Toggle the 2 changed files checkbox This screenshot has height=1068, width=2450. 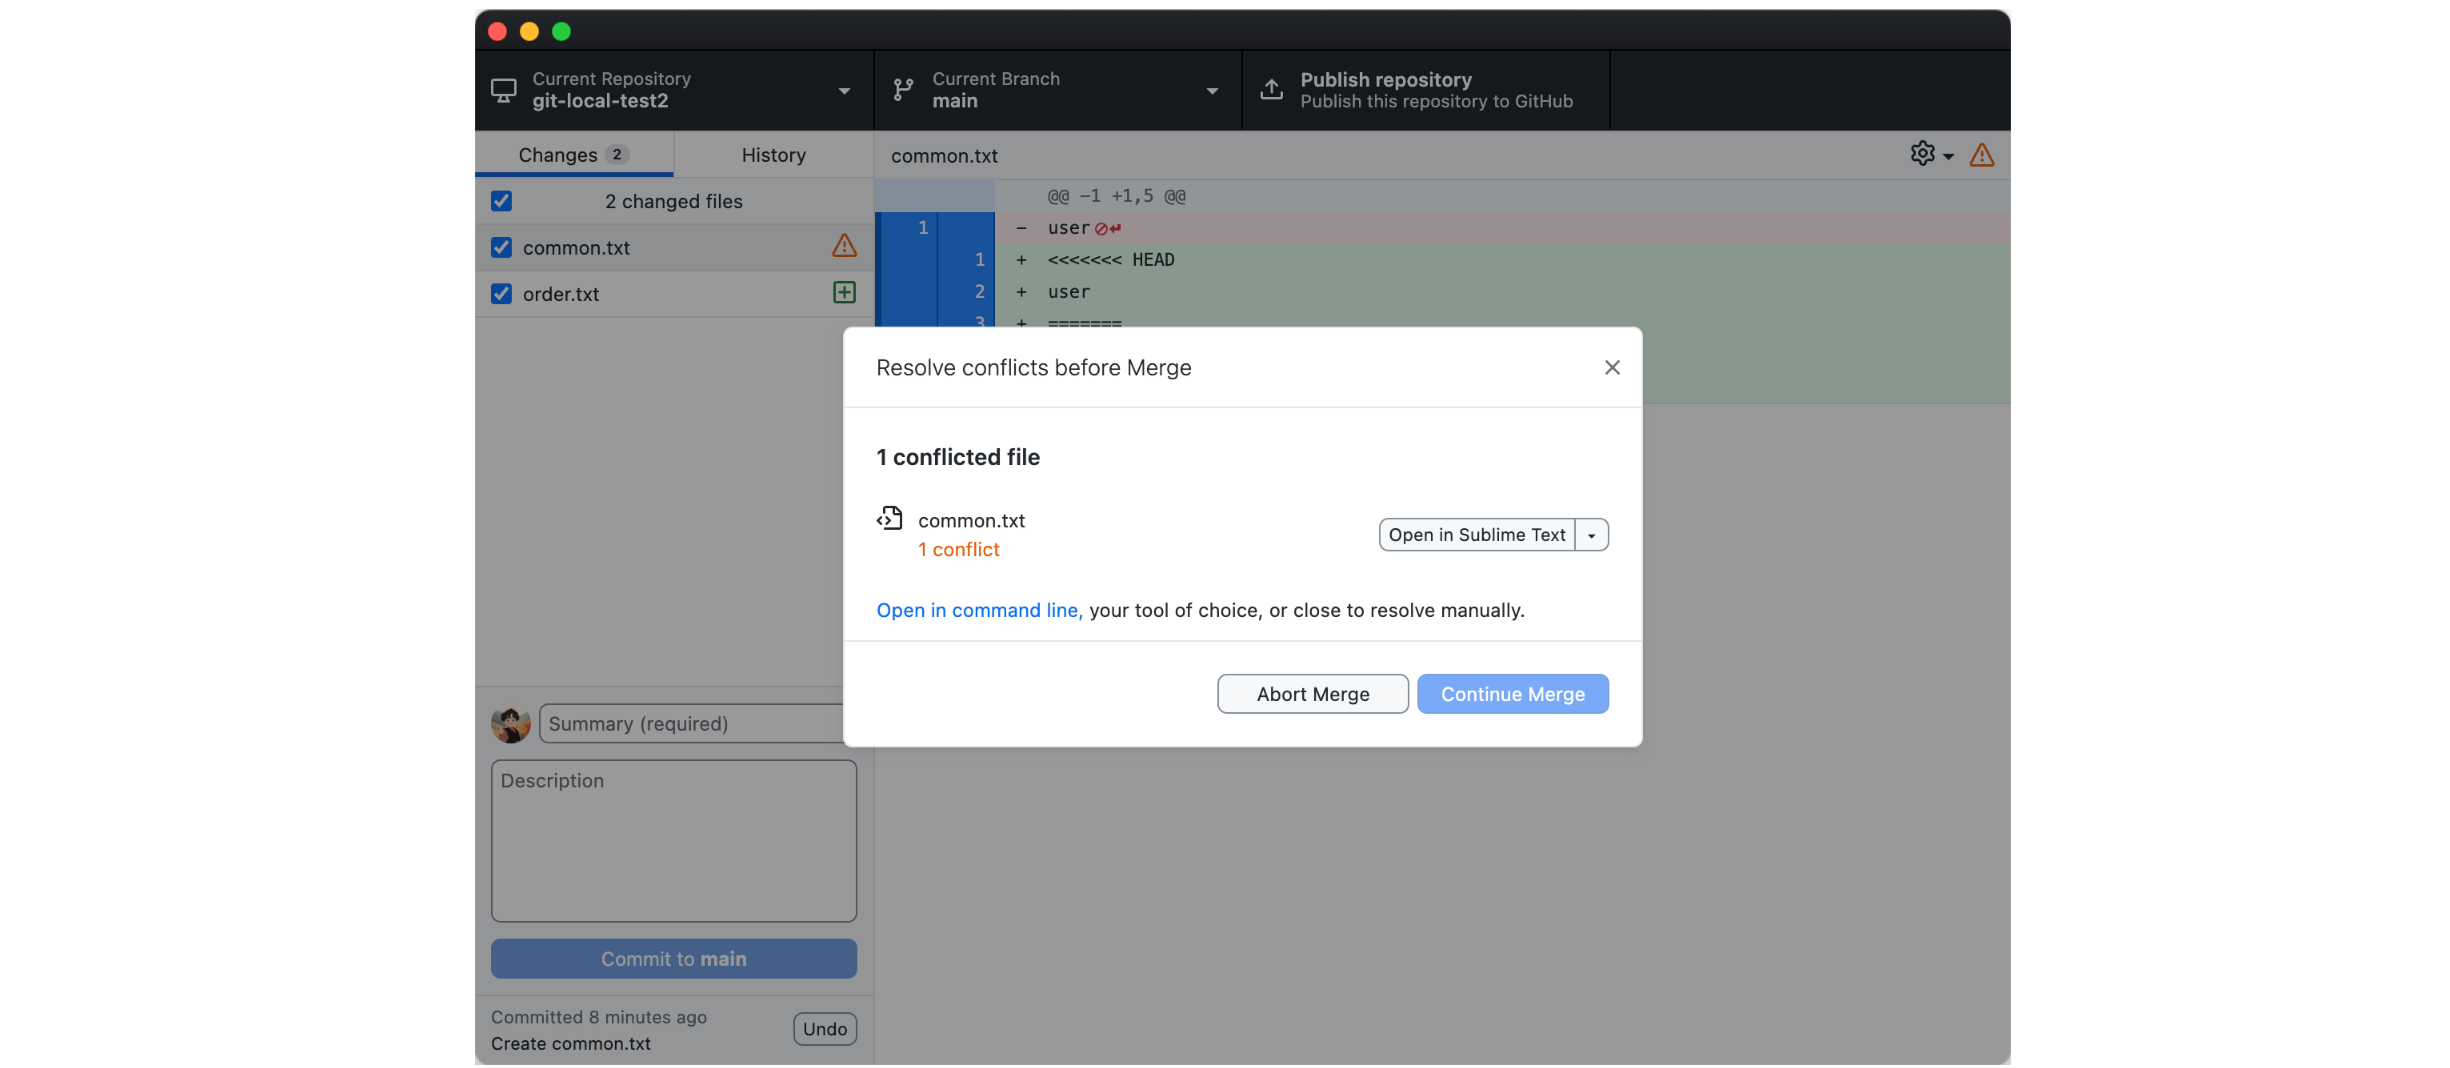[502, 201]
